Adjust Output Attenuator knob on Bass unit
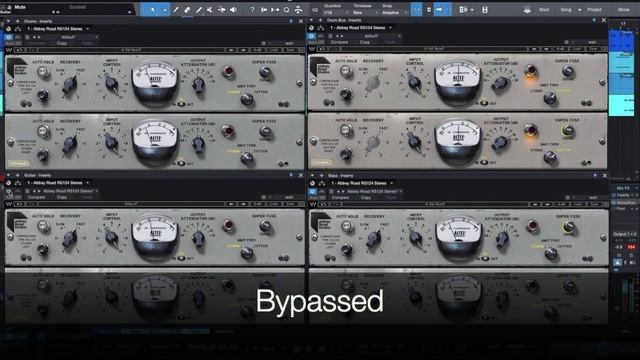The image size is (640, 360). tap(502, 238)
